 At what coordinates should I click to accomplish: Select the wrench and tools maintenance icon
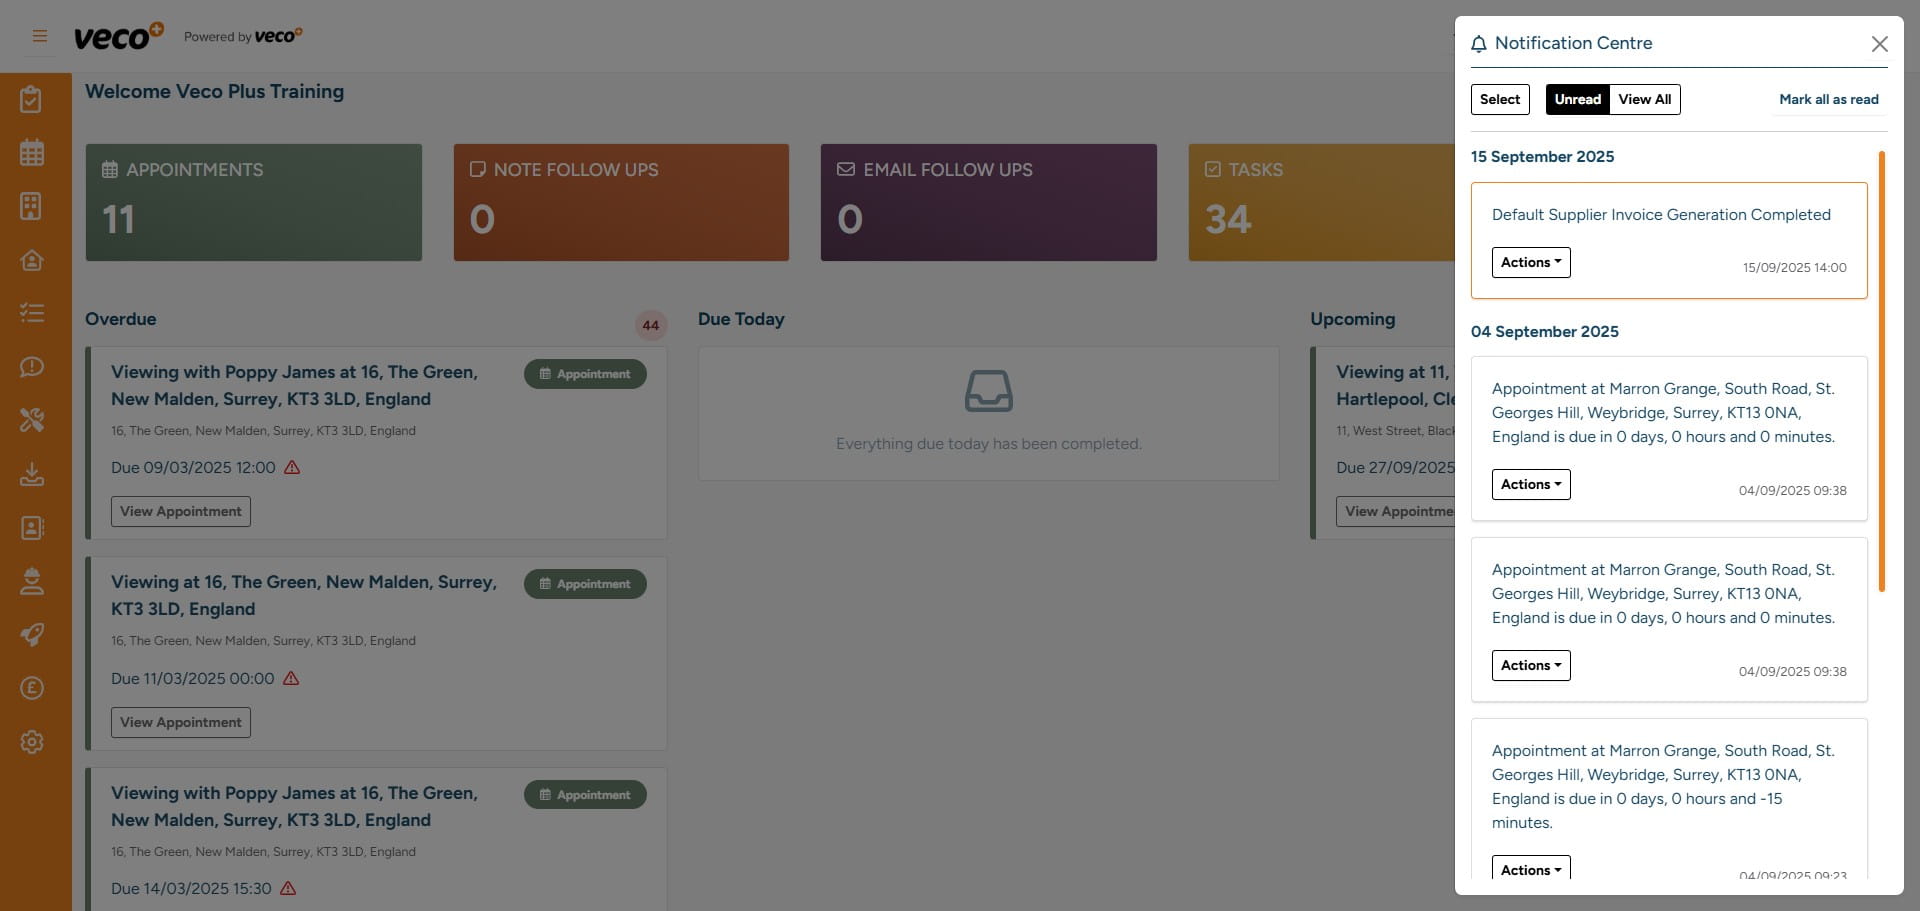(x=32, y=420)
